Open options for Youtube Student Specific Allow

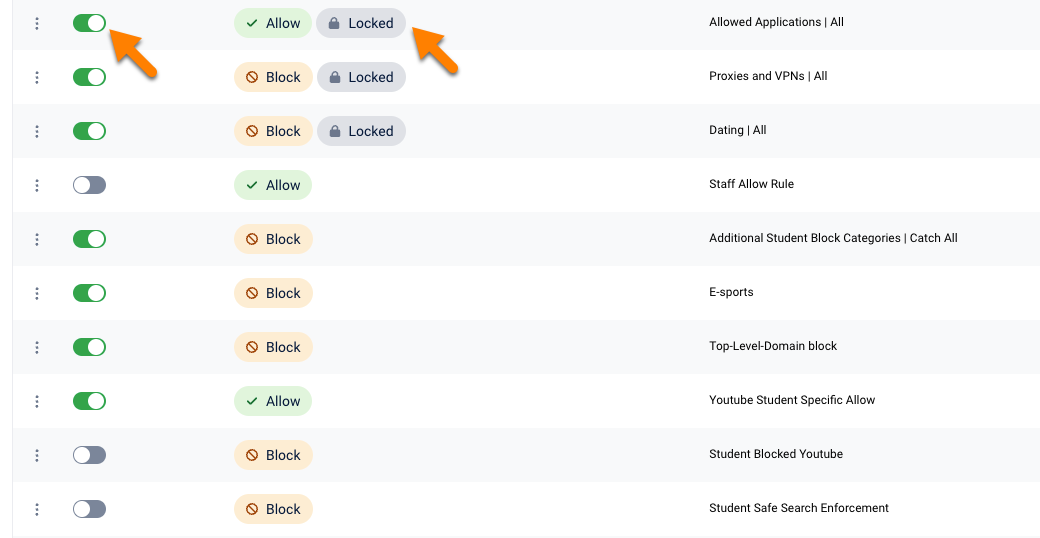pyautogui.click(x=37, y=401)
